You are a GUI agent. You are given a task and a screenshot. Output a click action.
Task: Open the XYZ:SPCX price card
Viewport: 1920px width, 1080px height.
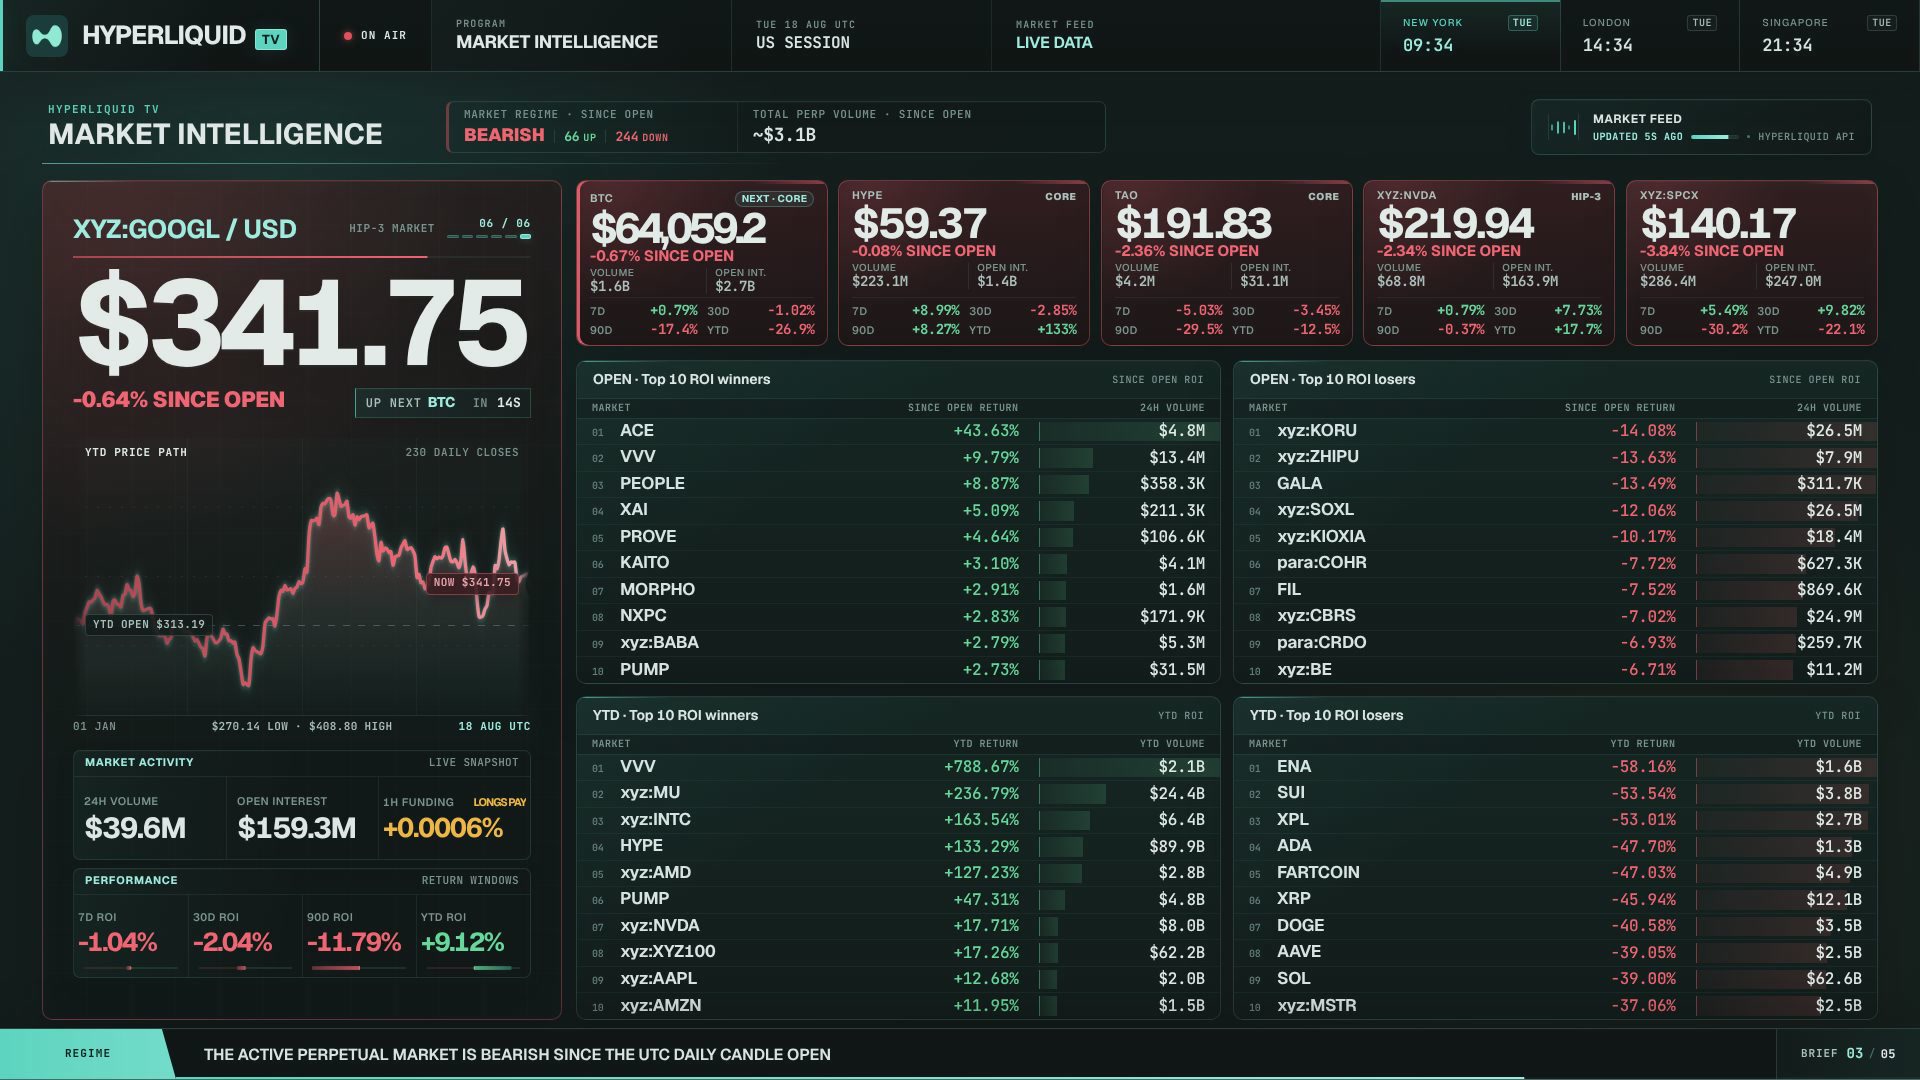[1752, 263]
